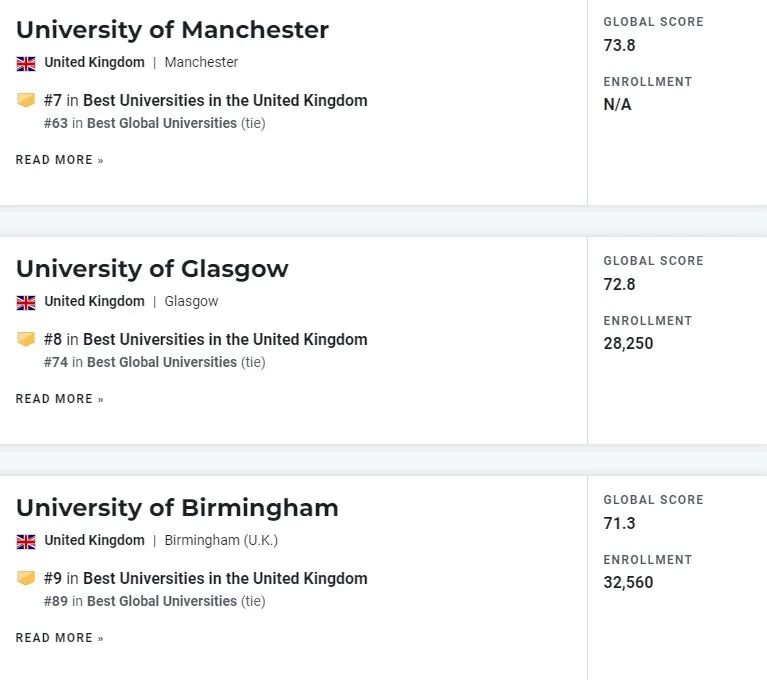Click Glasgow's enrollment value 28,250
767x680 pixels.
[628, 343]
